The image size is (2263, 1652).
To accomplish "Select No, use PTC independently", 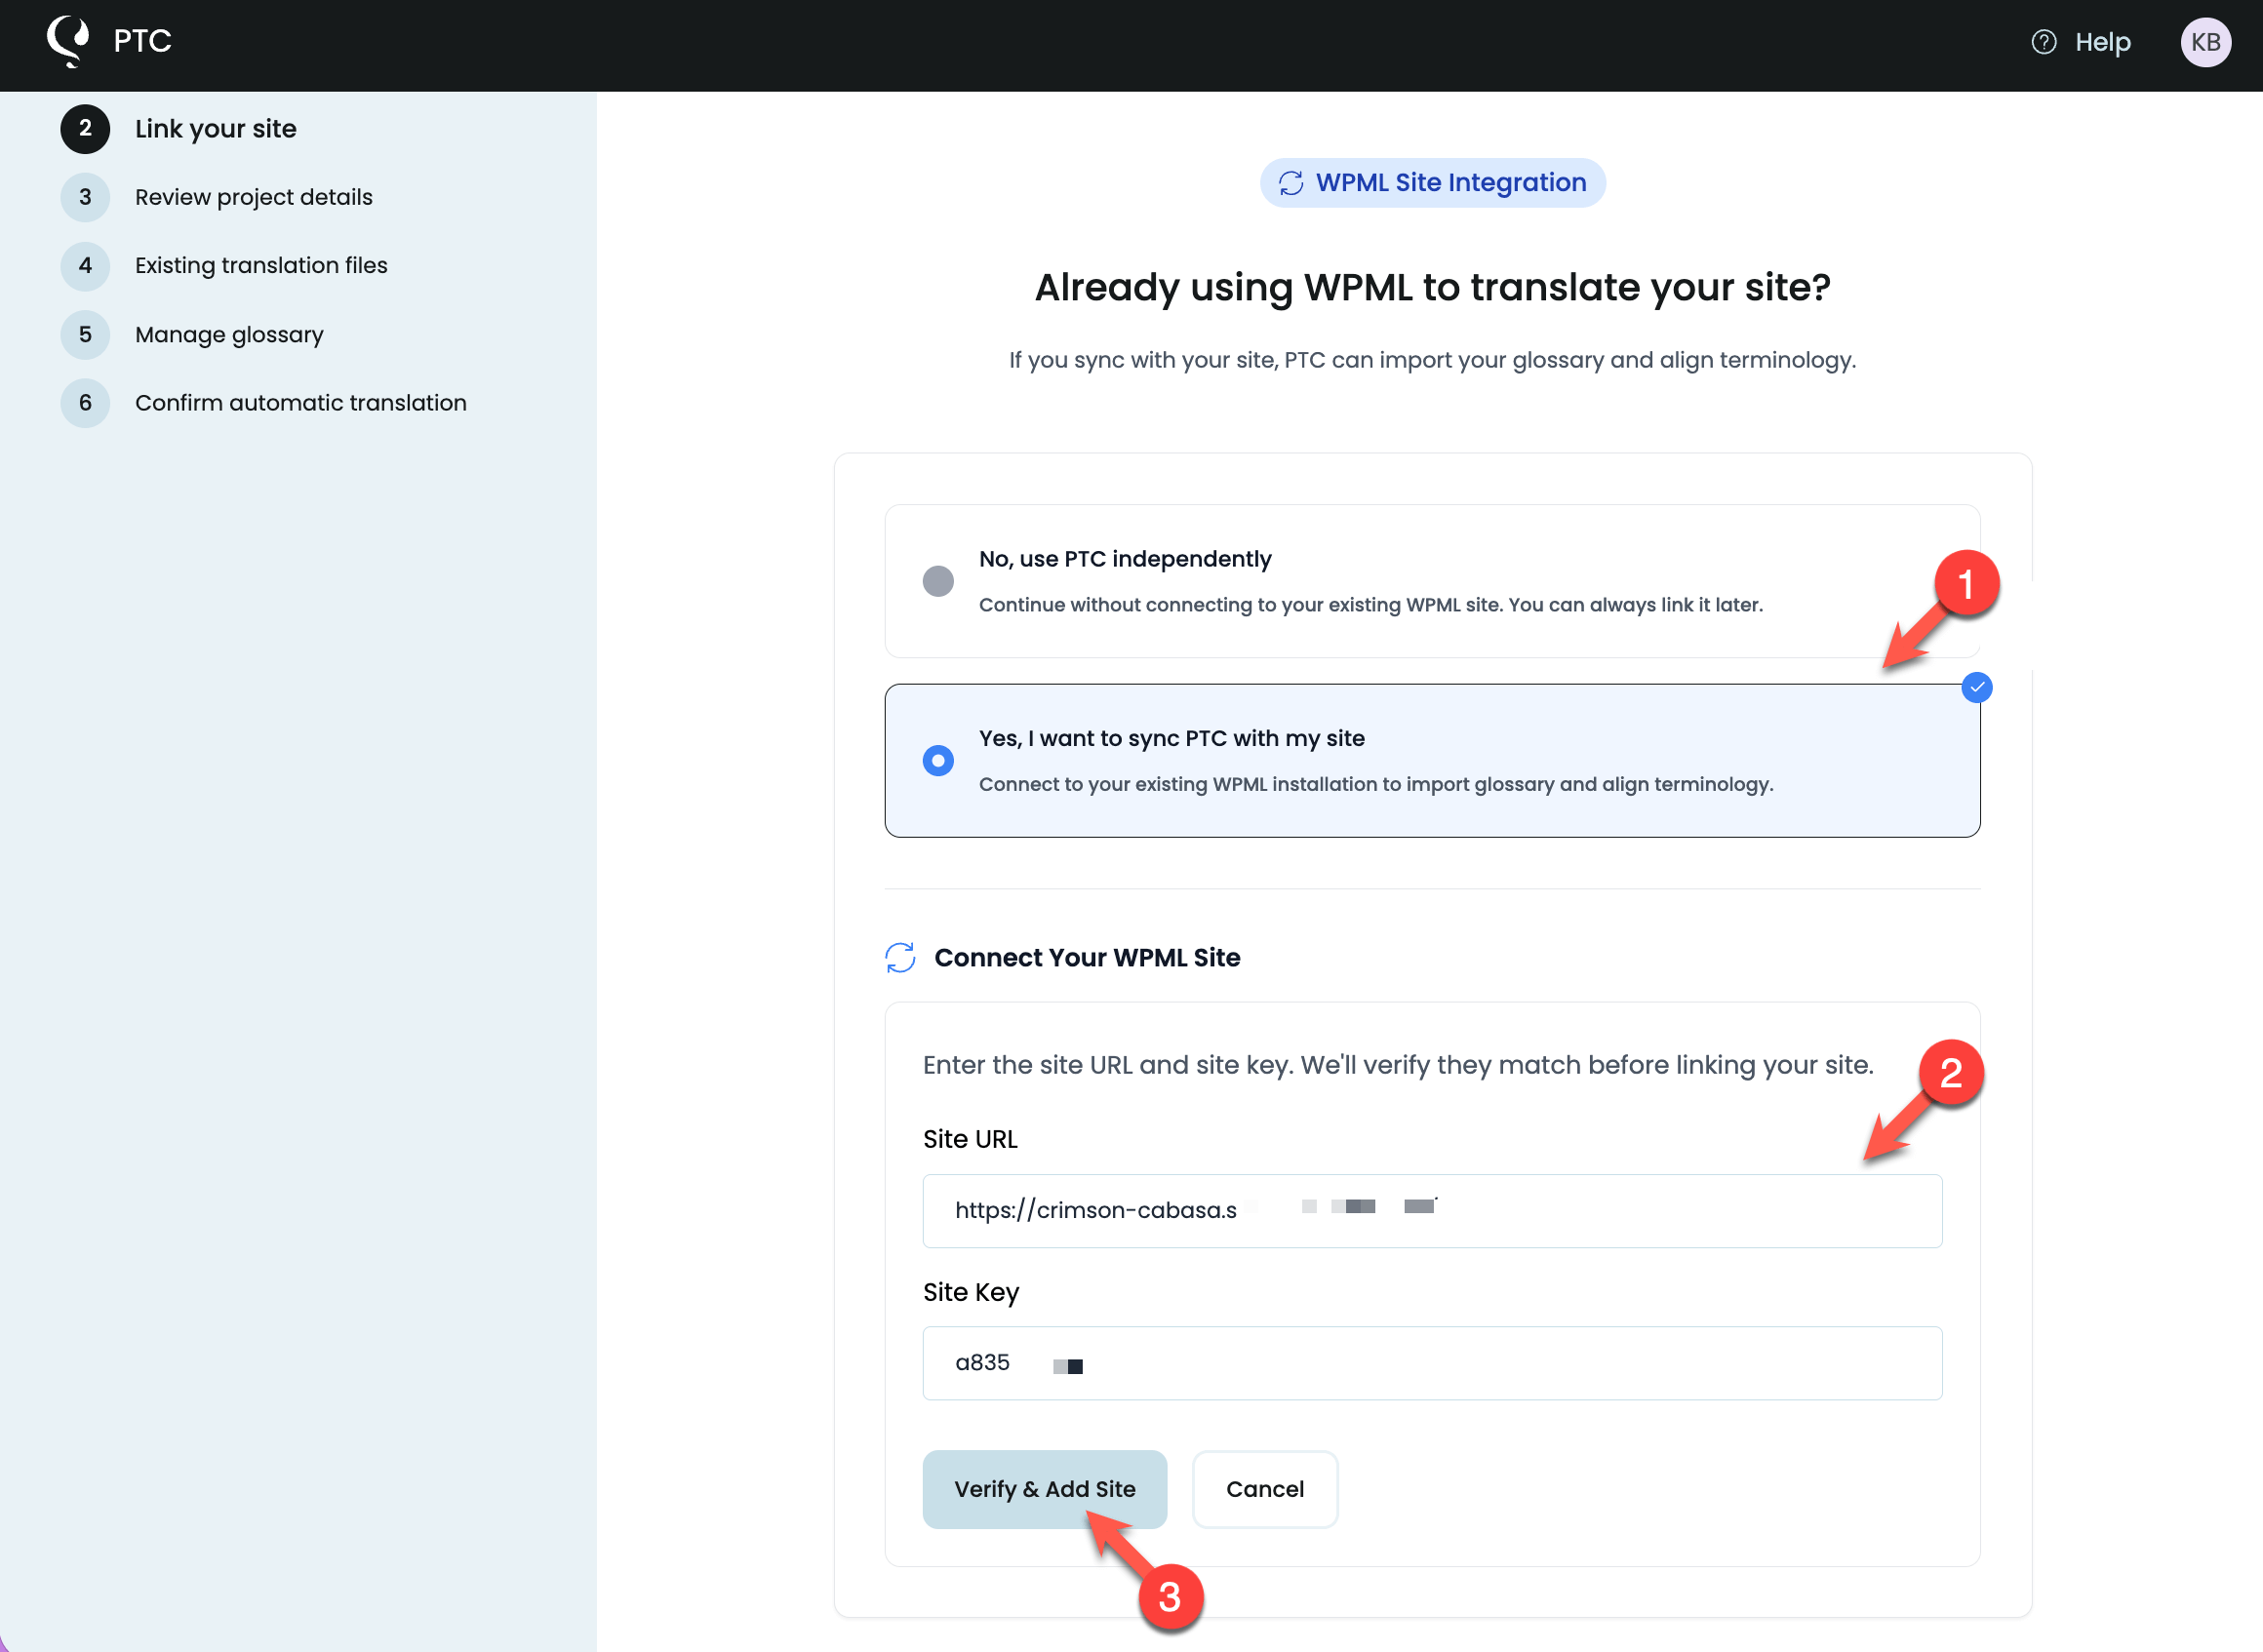I will [938, 581].
